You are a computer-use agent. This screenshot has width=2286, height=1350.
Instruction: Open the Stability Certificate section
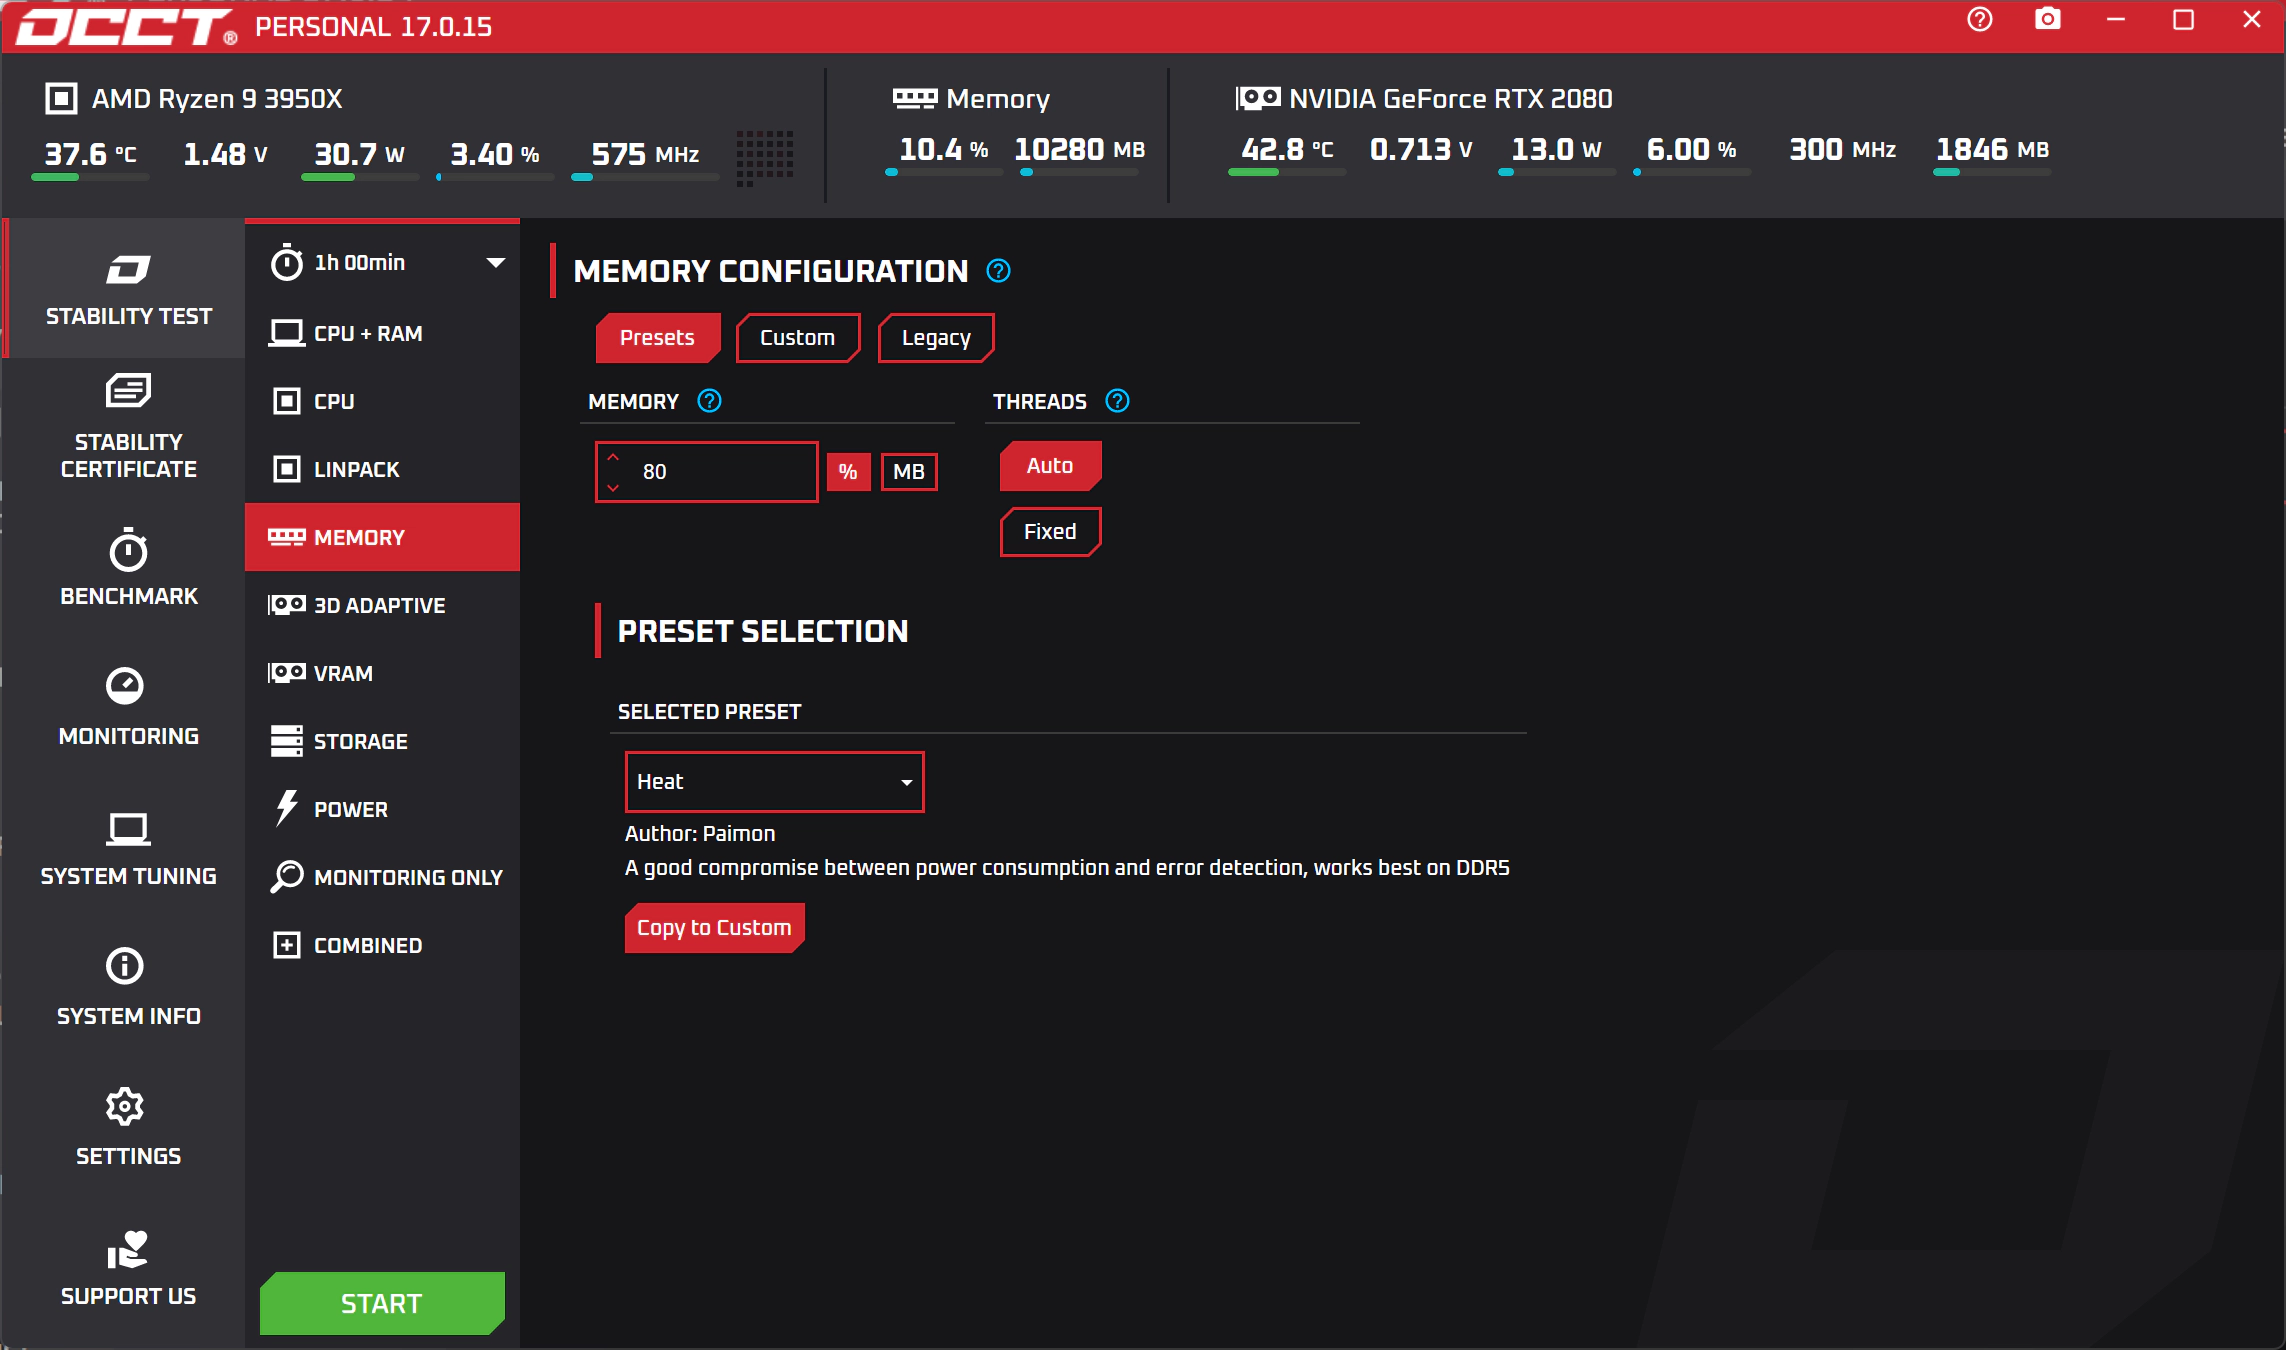point(128,427)
